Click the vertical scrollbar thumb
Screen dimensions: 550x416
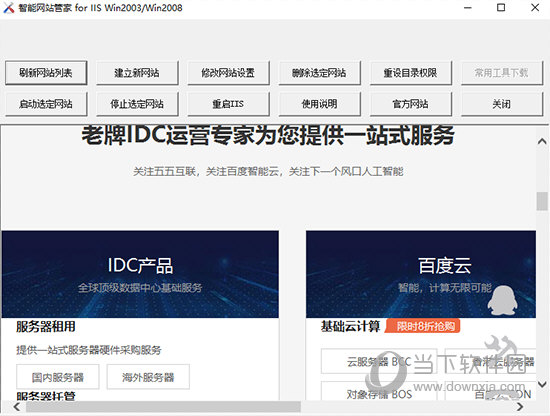[x=542, y=201]
